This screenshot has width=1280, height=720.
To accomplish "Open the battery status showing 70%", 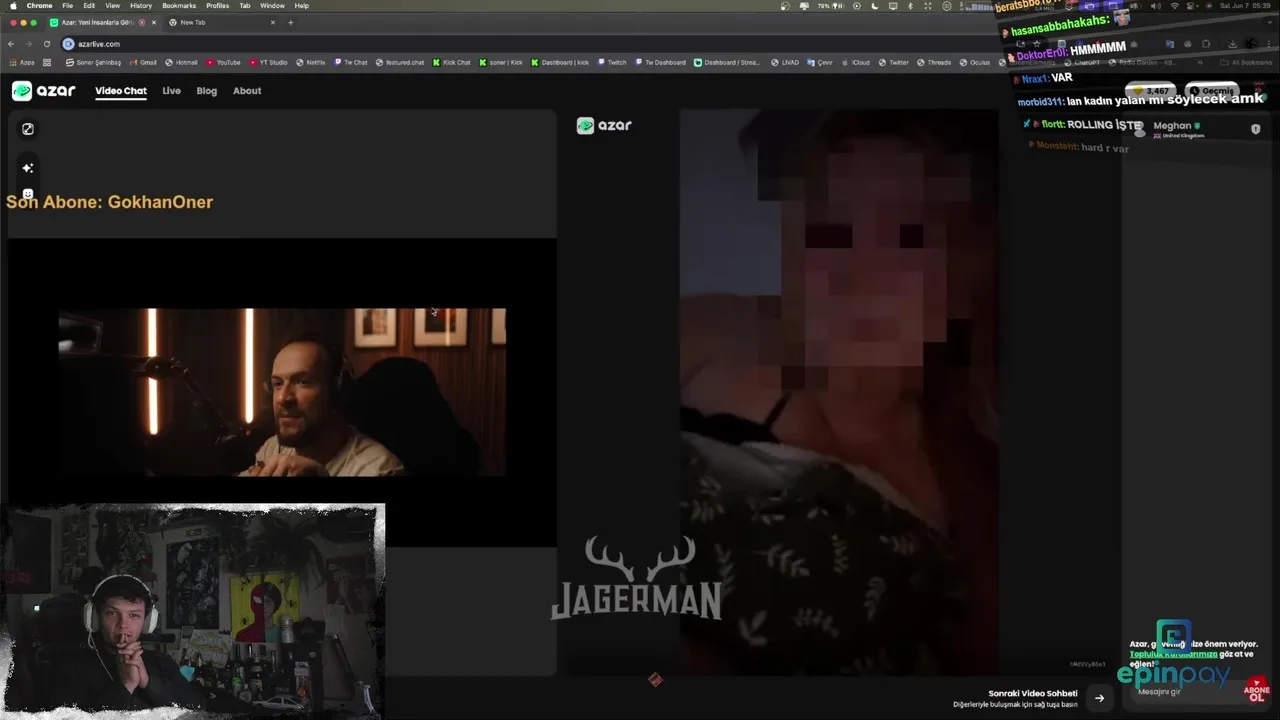I will pos(829,6).
